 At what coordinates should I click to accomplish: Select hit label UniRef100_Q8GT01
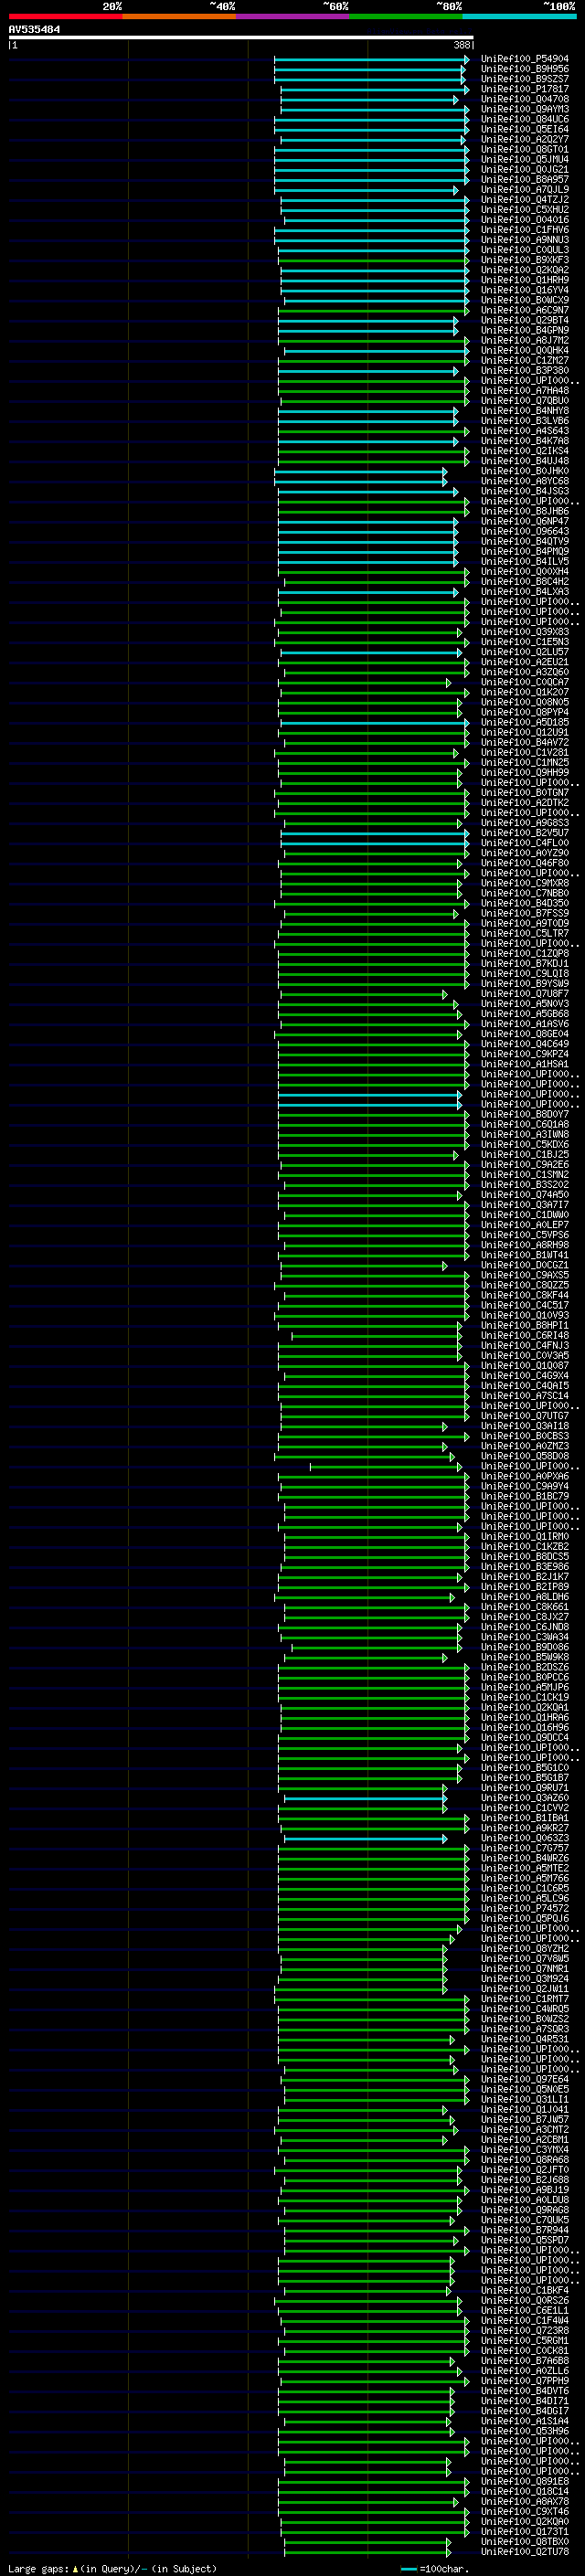click(x=524, y=149)
